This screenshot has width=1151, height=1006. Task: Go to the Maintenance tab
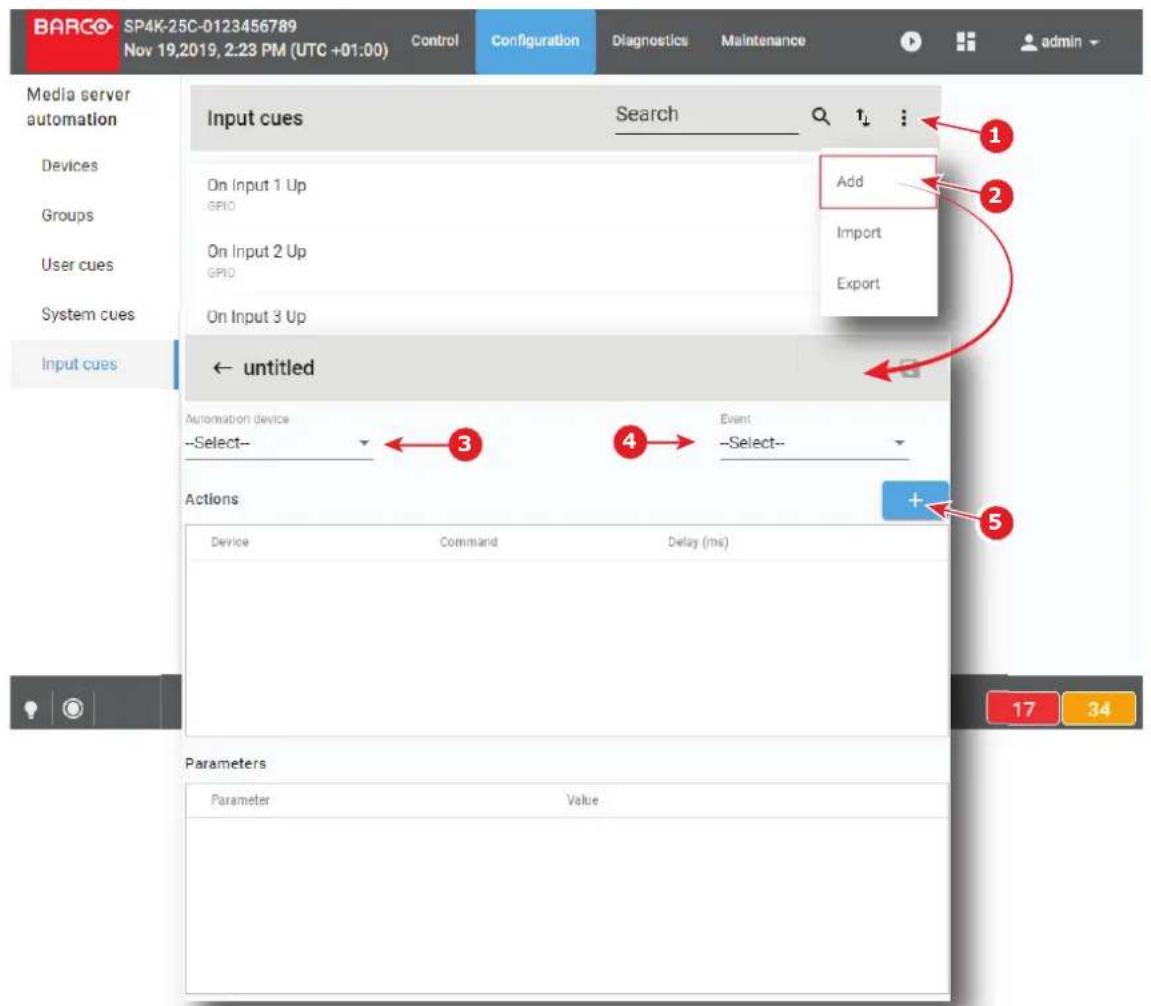tap(763, 40)
